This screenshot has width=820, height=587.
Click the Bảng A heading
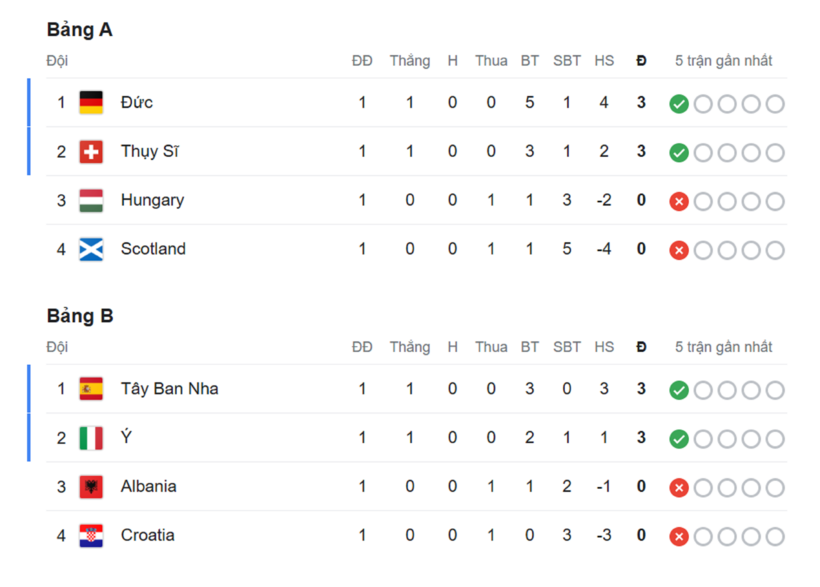tap(80, 30)
